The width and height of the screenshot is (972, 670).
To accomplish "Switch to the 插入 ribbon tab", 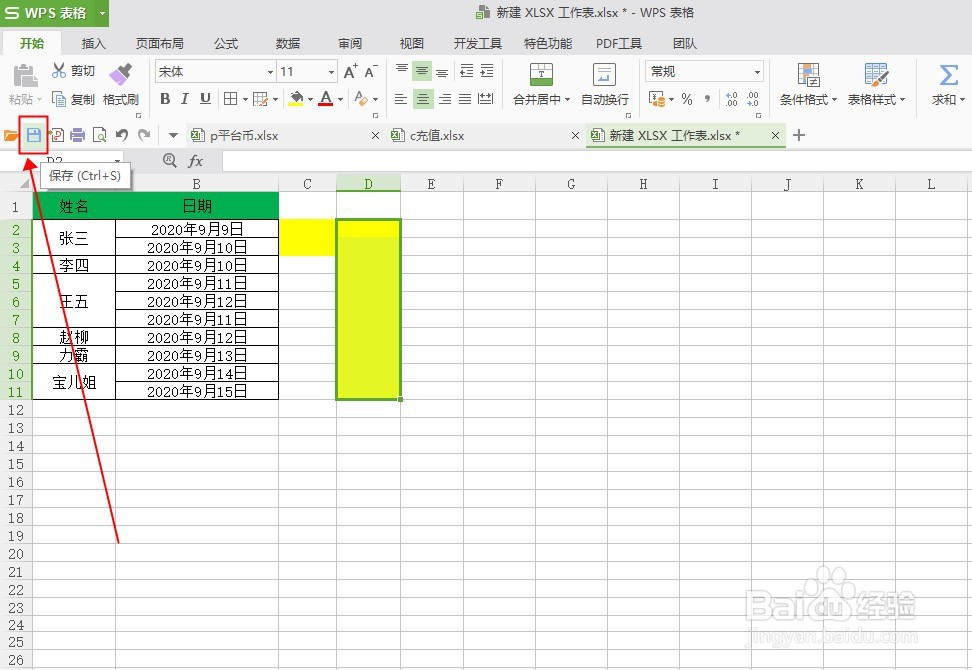I will pyautogui.click(x=94, y=43).
